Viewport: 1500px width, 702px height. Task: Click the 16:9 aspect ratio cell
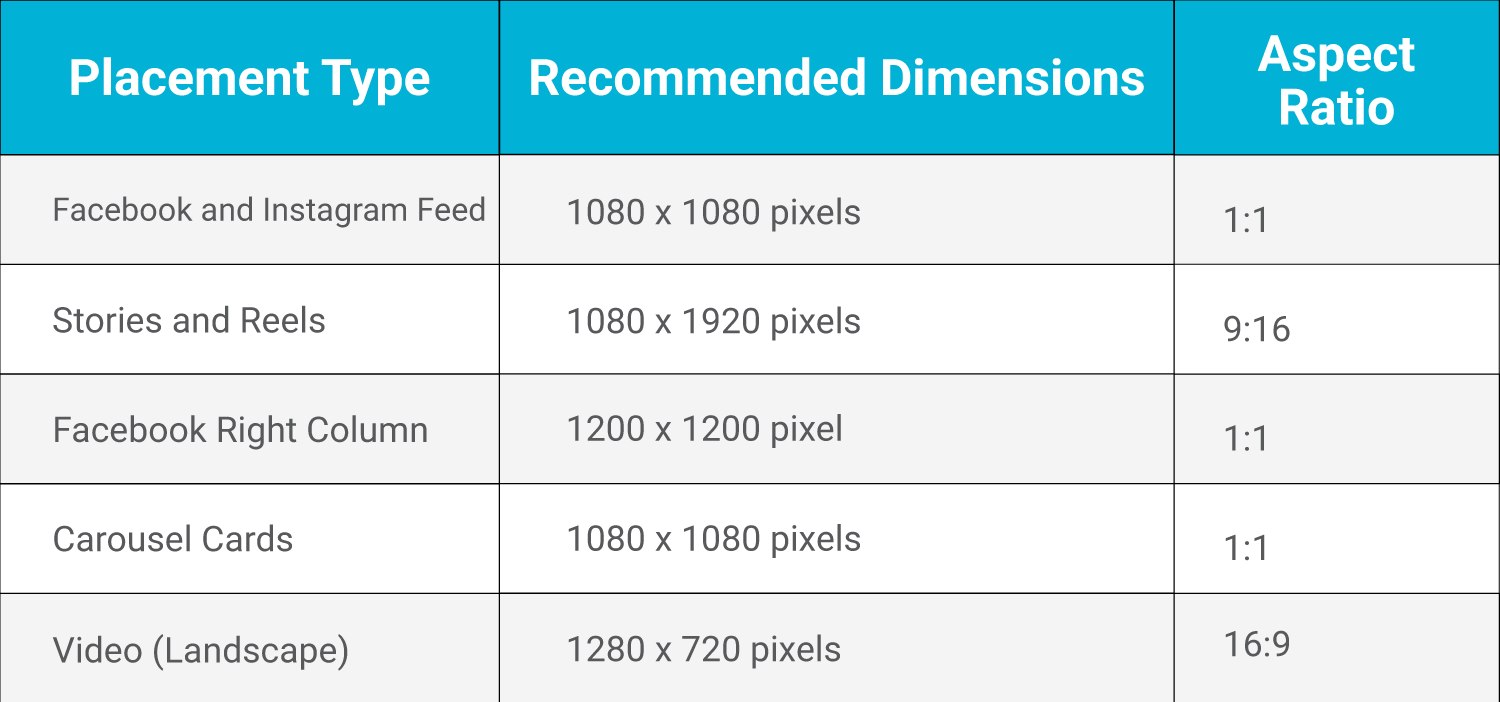[x=1256, y=644]
